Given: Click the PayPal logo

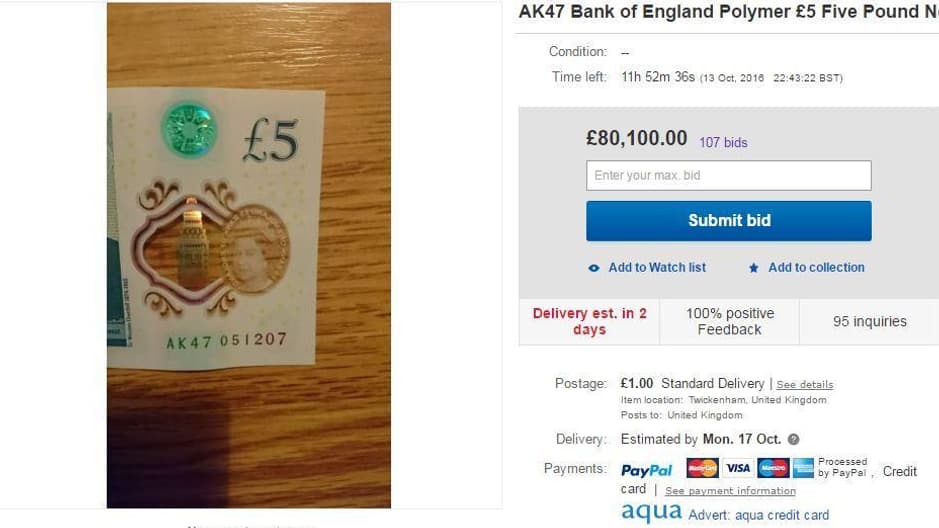Looking at the screenshot, I should point(647,470).
